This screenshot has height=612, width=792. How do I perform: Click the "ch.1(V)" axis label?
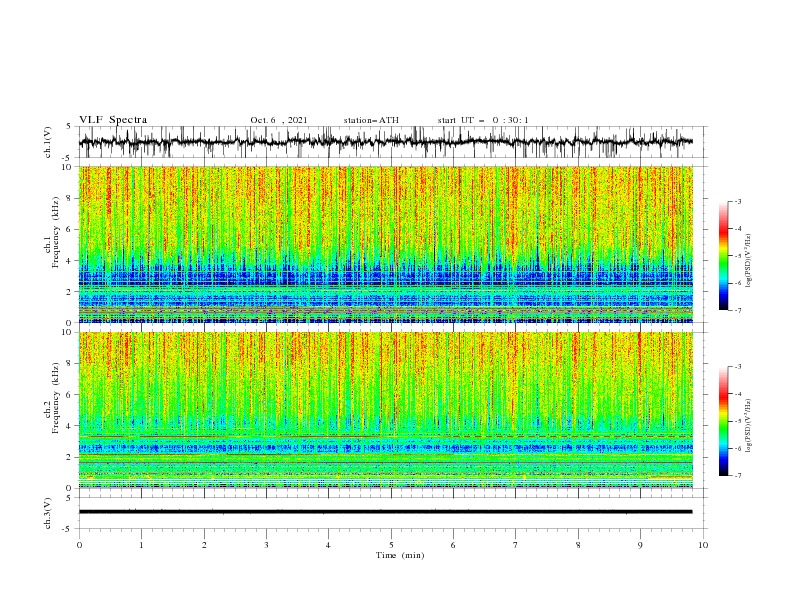[x=48, y=142]
